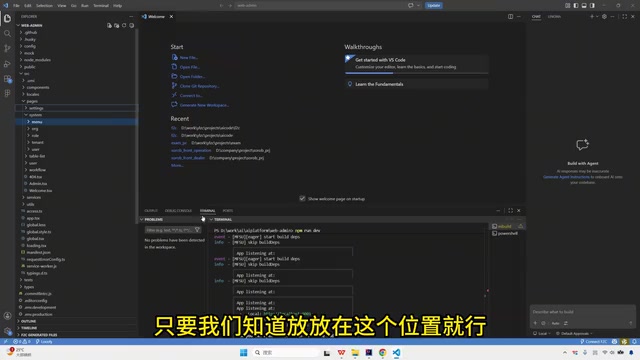Screen dimensions: 640x360
Task: Click Clone Git Repository link
Action: [x=200, y=86]
